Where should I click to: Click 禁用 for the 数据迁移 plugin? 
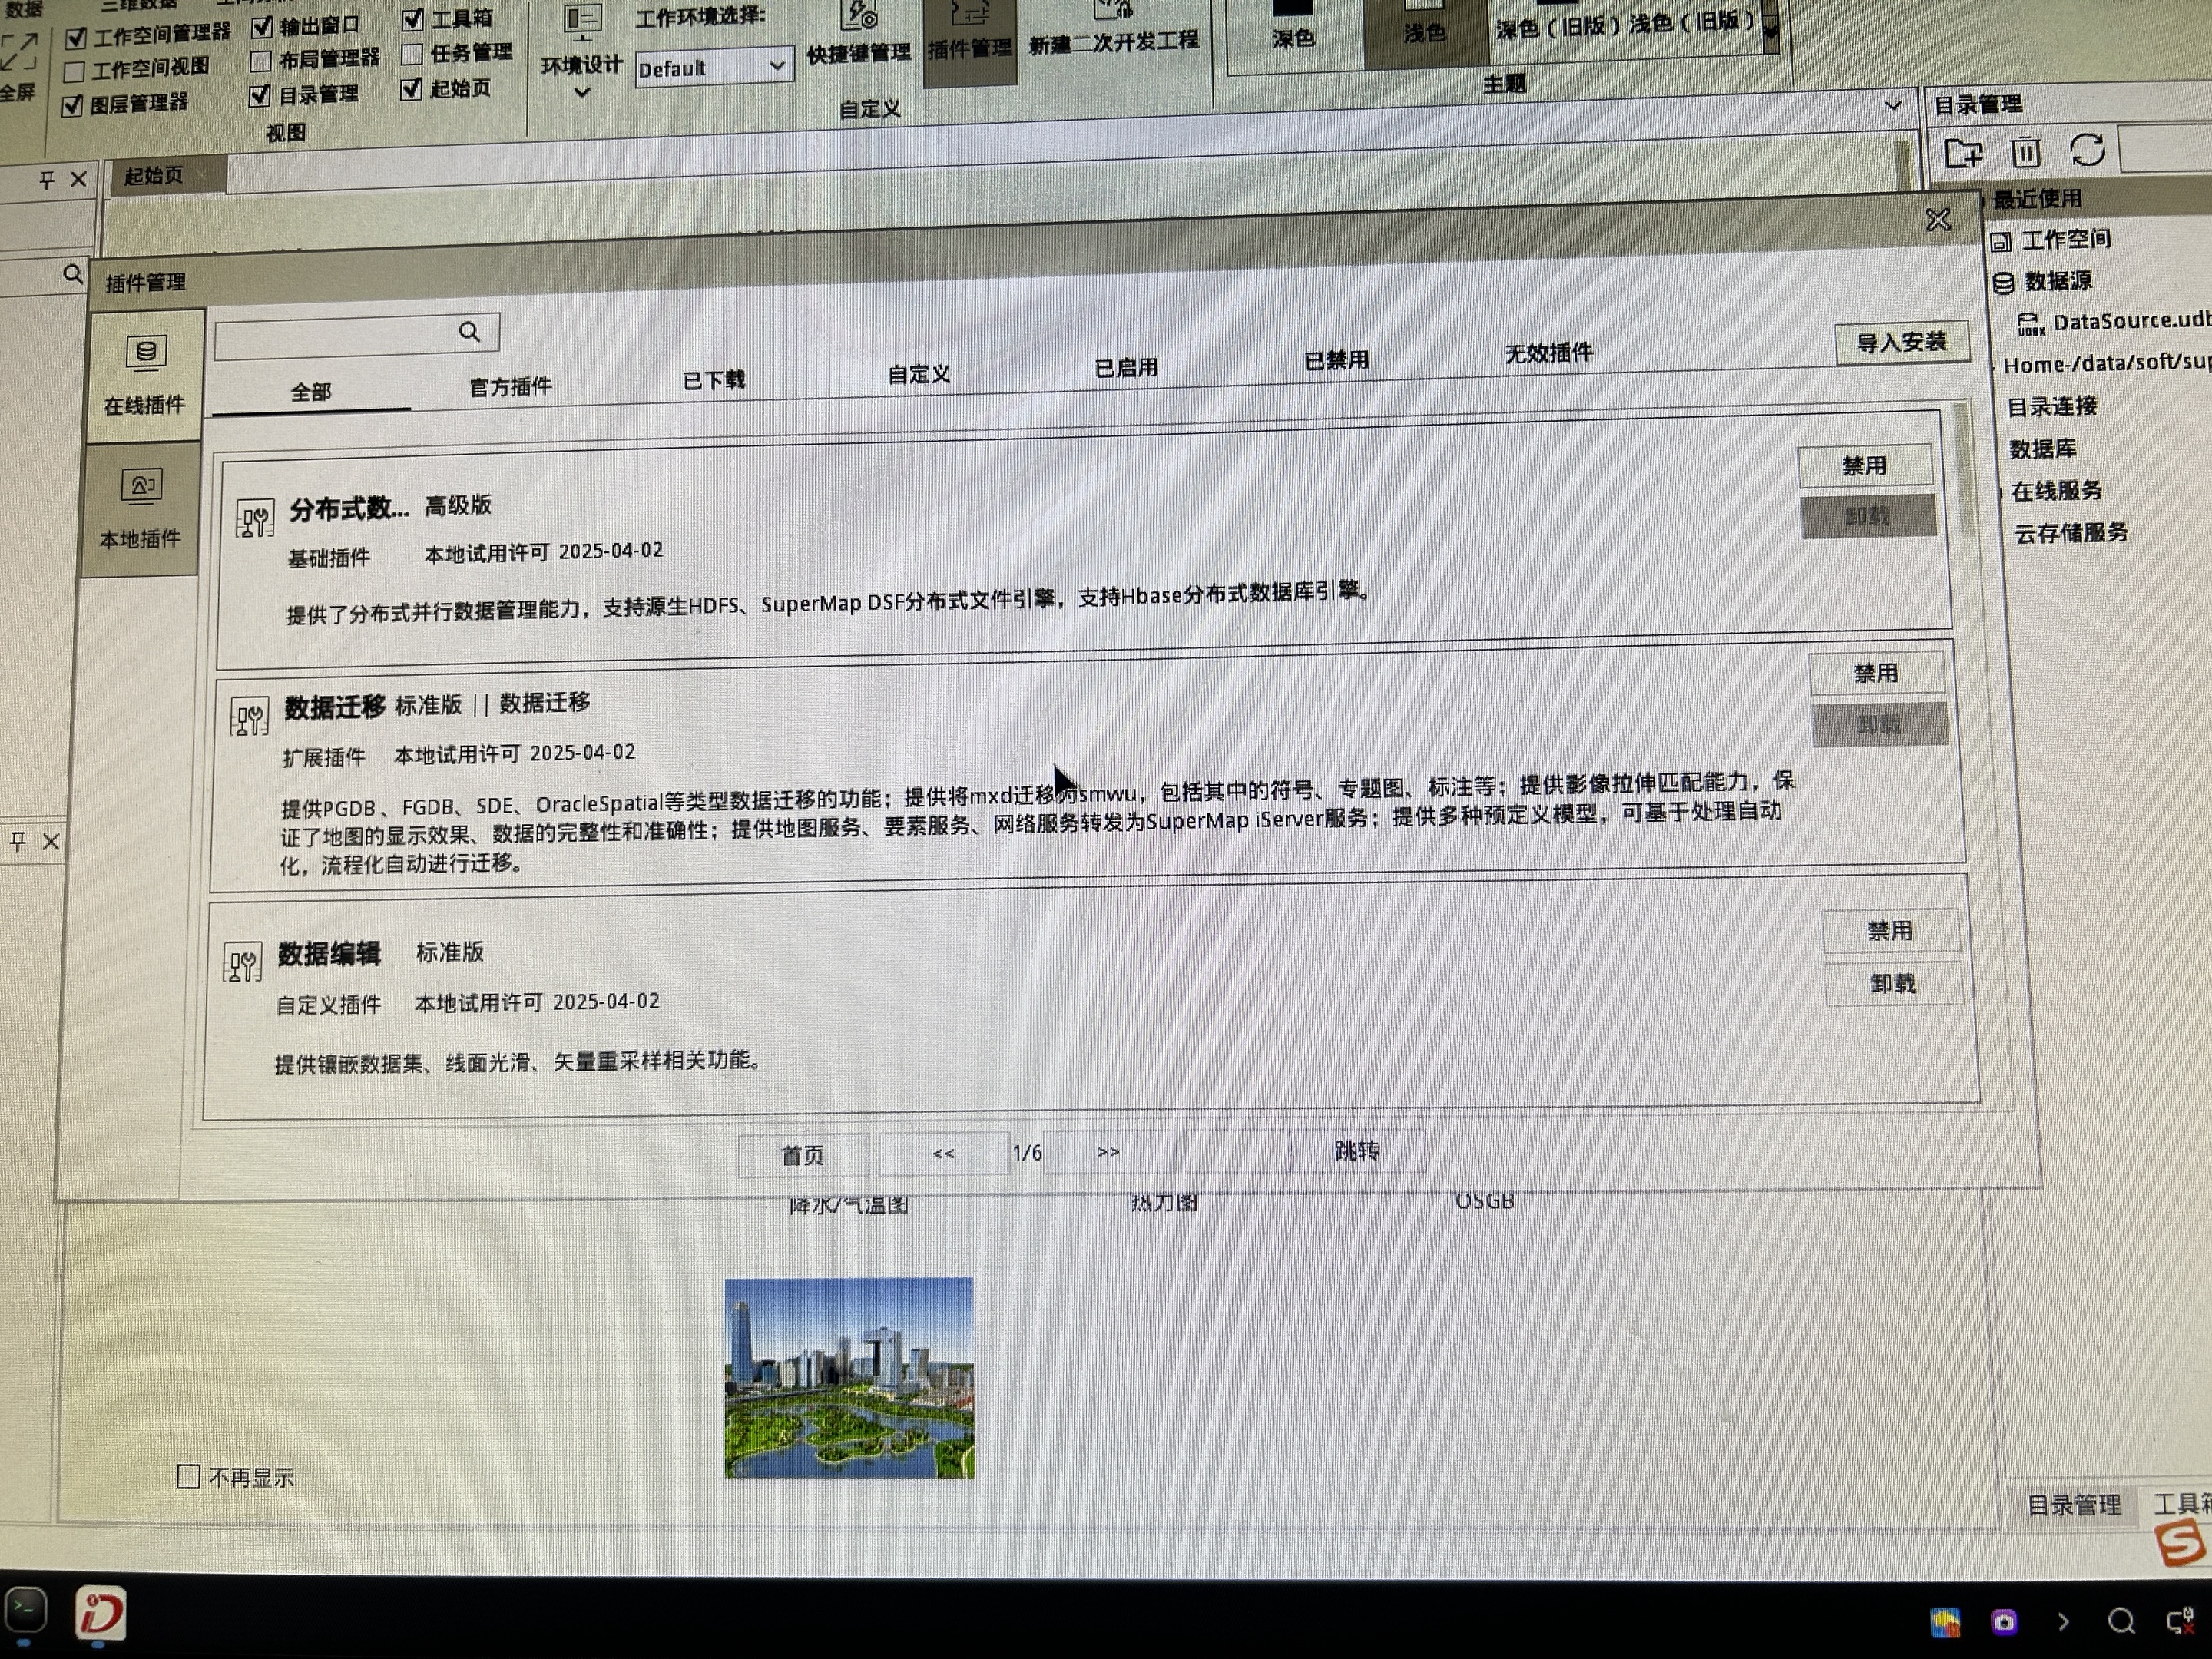point(1877,673)
